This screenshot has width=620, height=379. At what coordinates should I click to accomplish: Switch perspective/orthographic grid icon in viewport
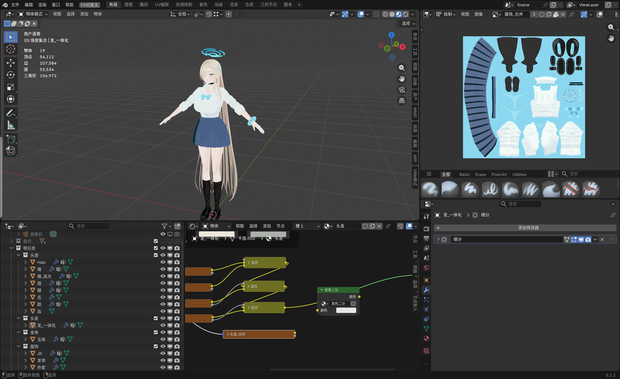pos(402,101)
